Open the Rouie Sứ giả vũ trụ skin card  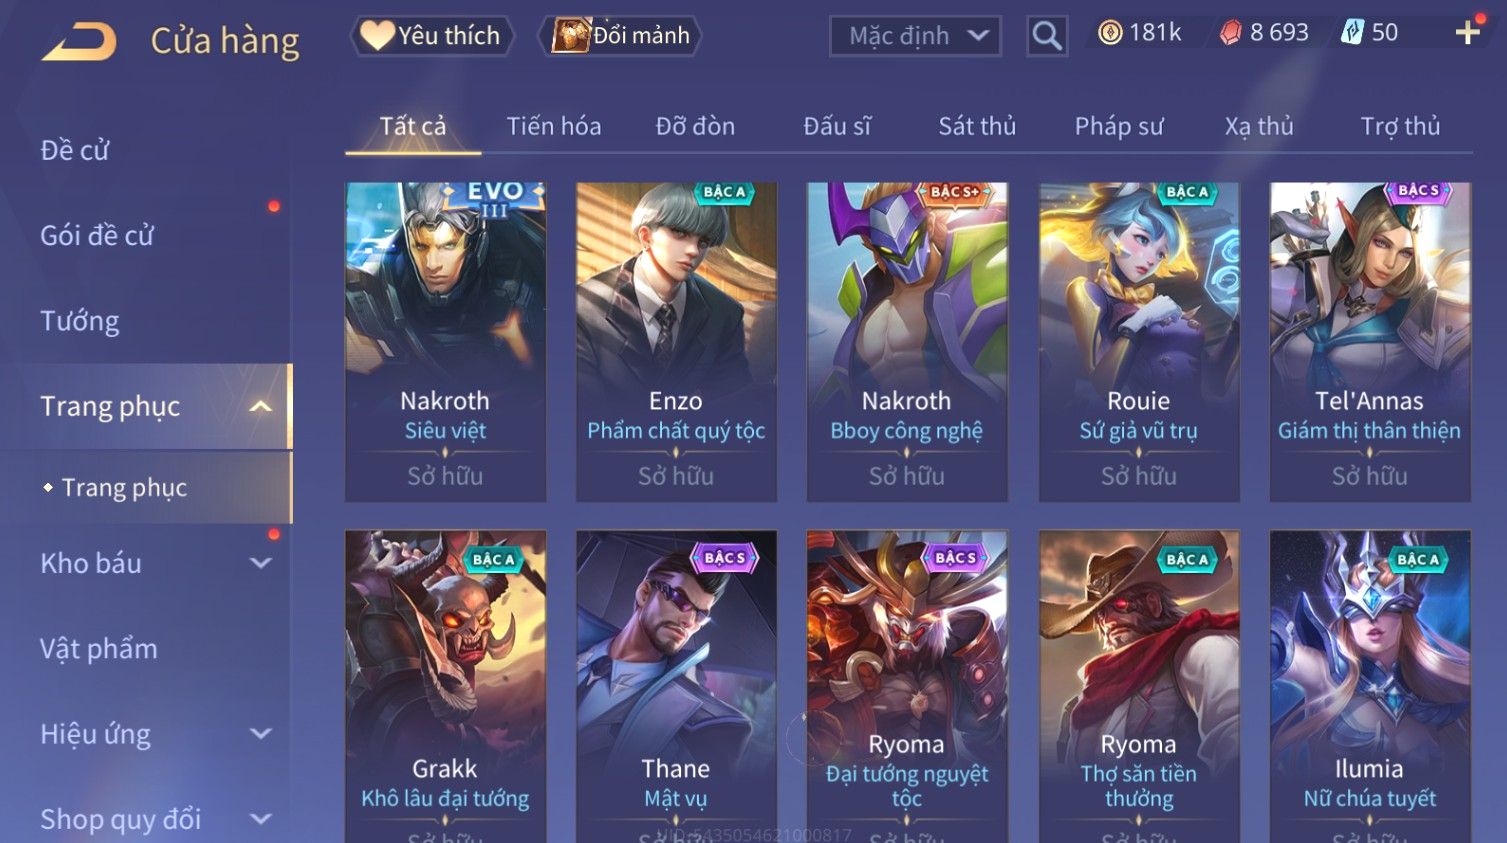(x=1139, y=342)
